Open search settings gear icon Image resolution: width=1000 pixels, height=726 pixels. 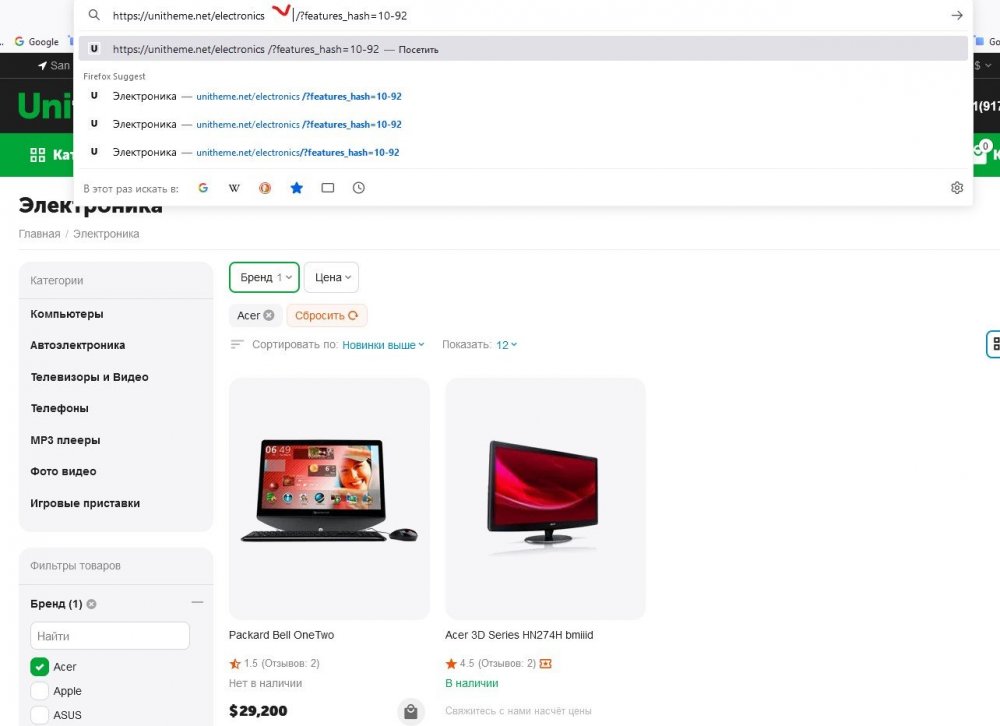(x=956, y=188)
